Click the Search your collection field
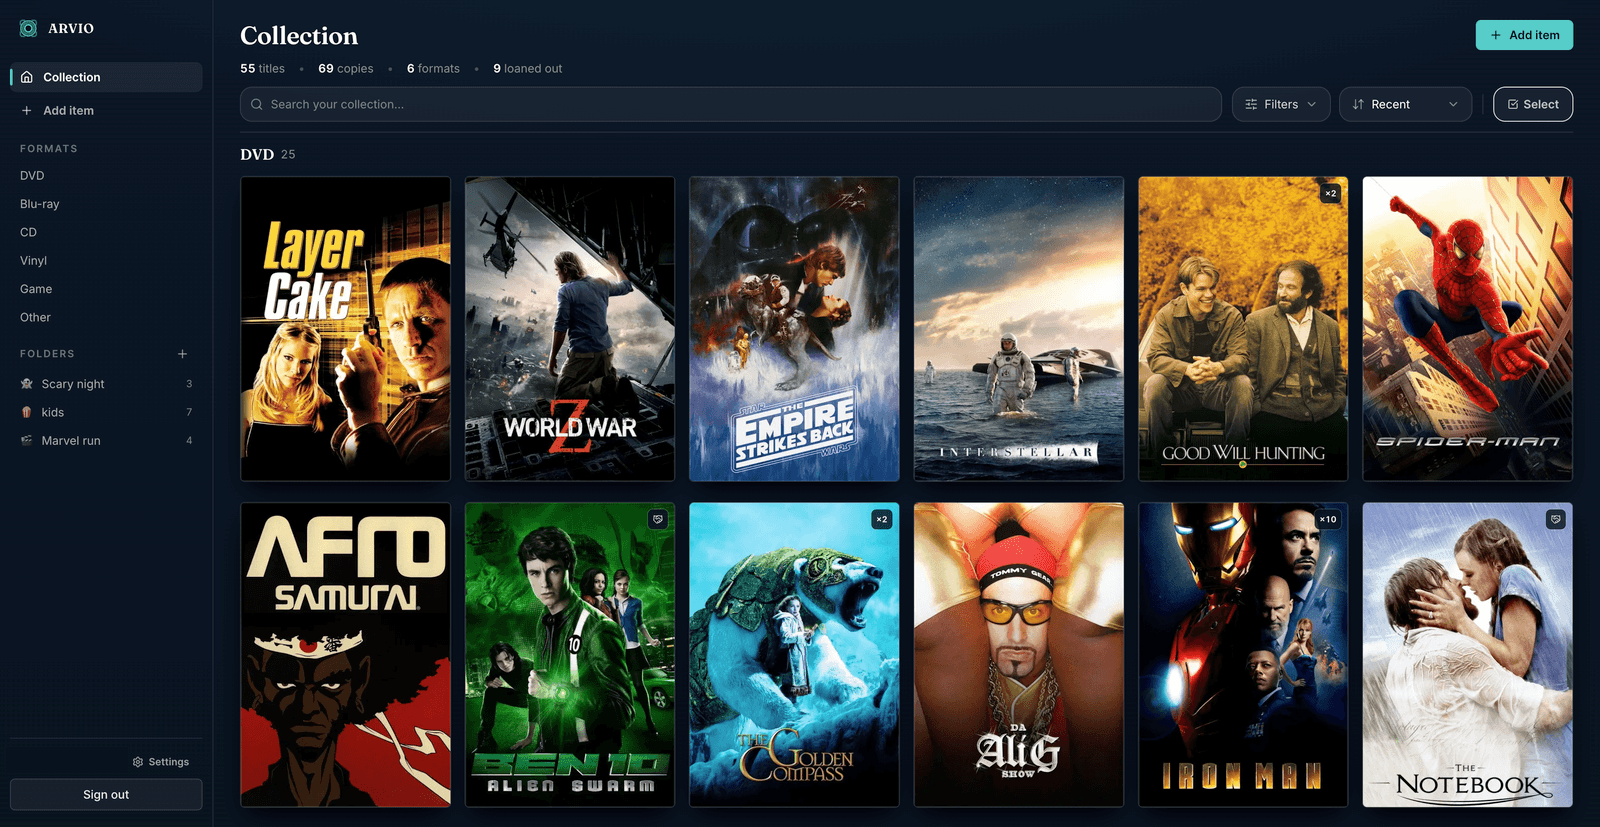The image size is (1600, 827). coord(731,104)
